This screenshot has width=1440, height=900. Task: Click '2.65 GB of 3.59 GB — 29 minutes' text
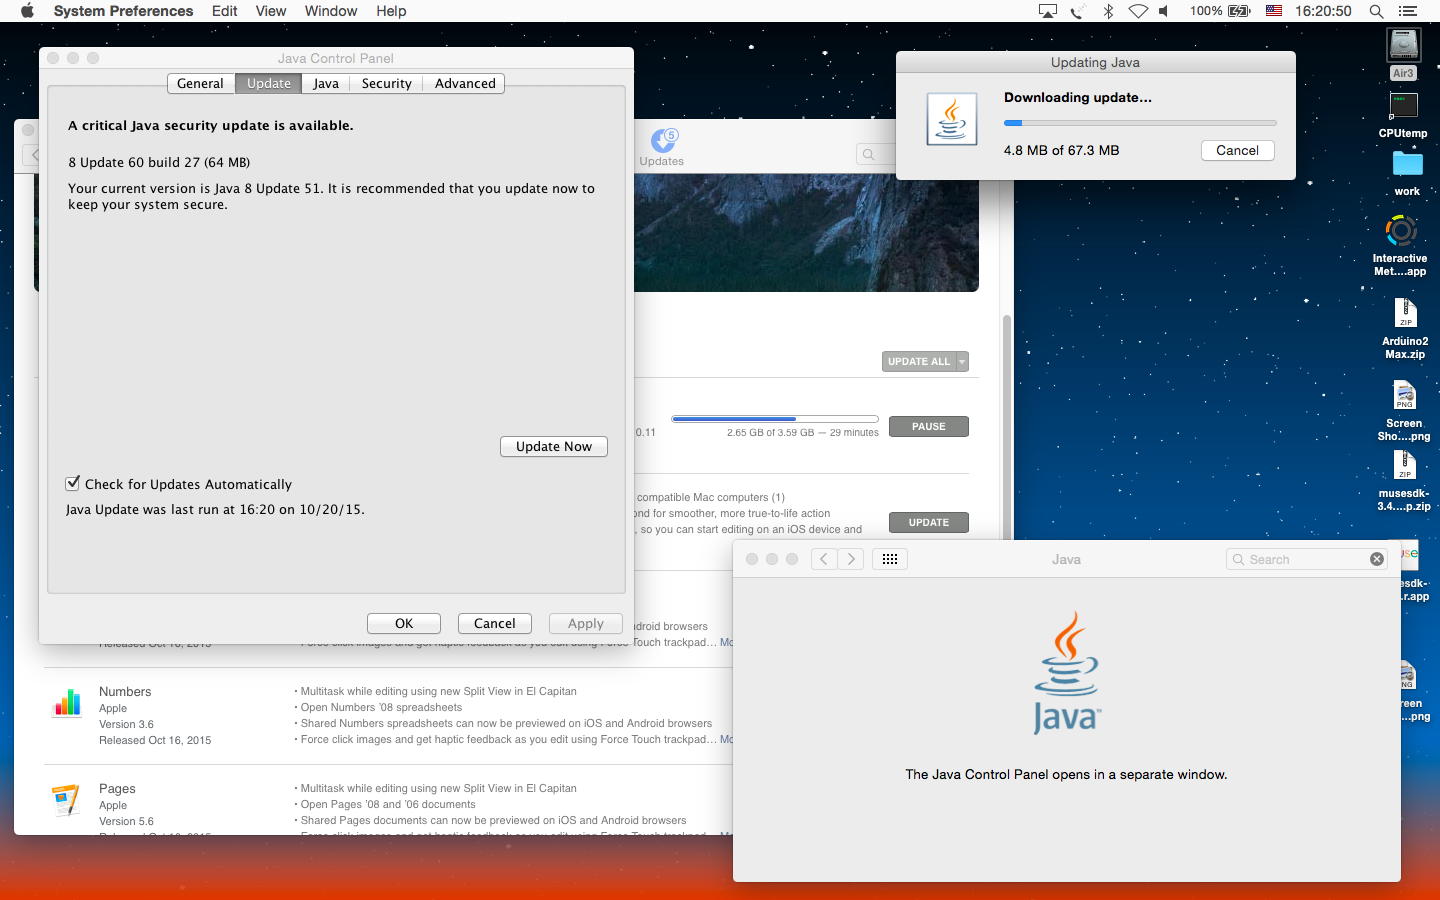tap(803, 433)
